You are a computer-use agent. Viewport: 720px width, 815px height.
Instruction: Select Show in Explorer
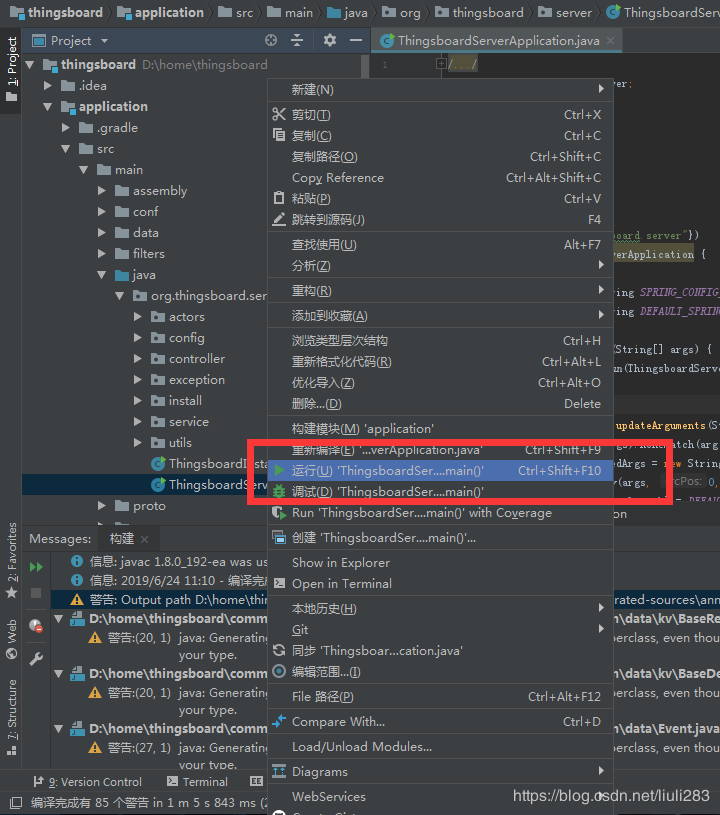[440, 563]
